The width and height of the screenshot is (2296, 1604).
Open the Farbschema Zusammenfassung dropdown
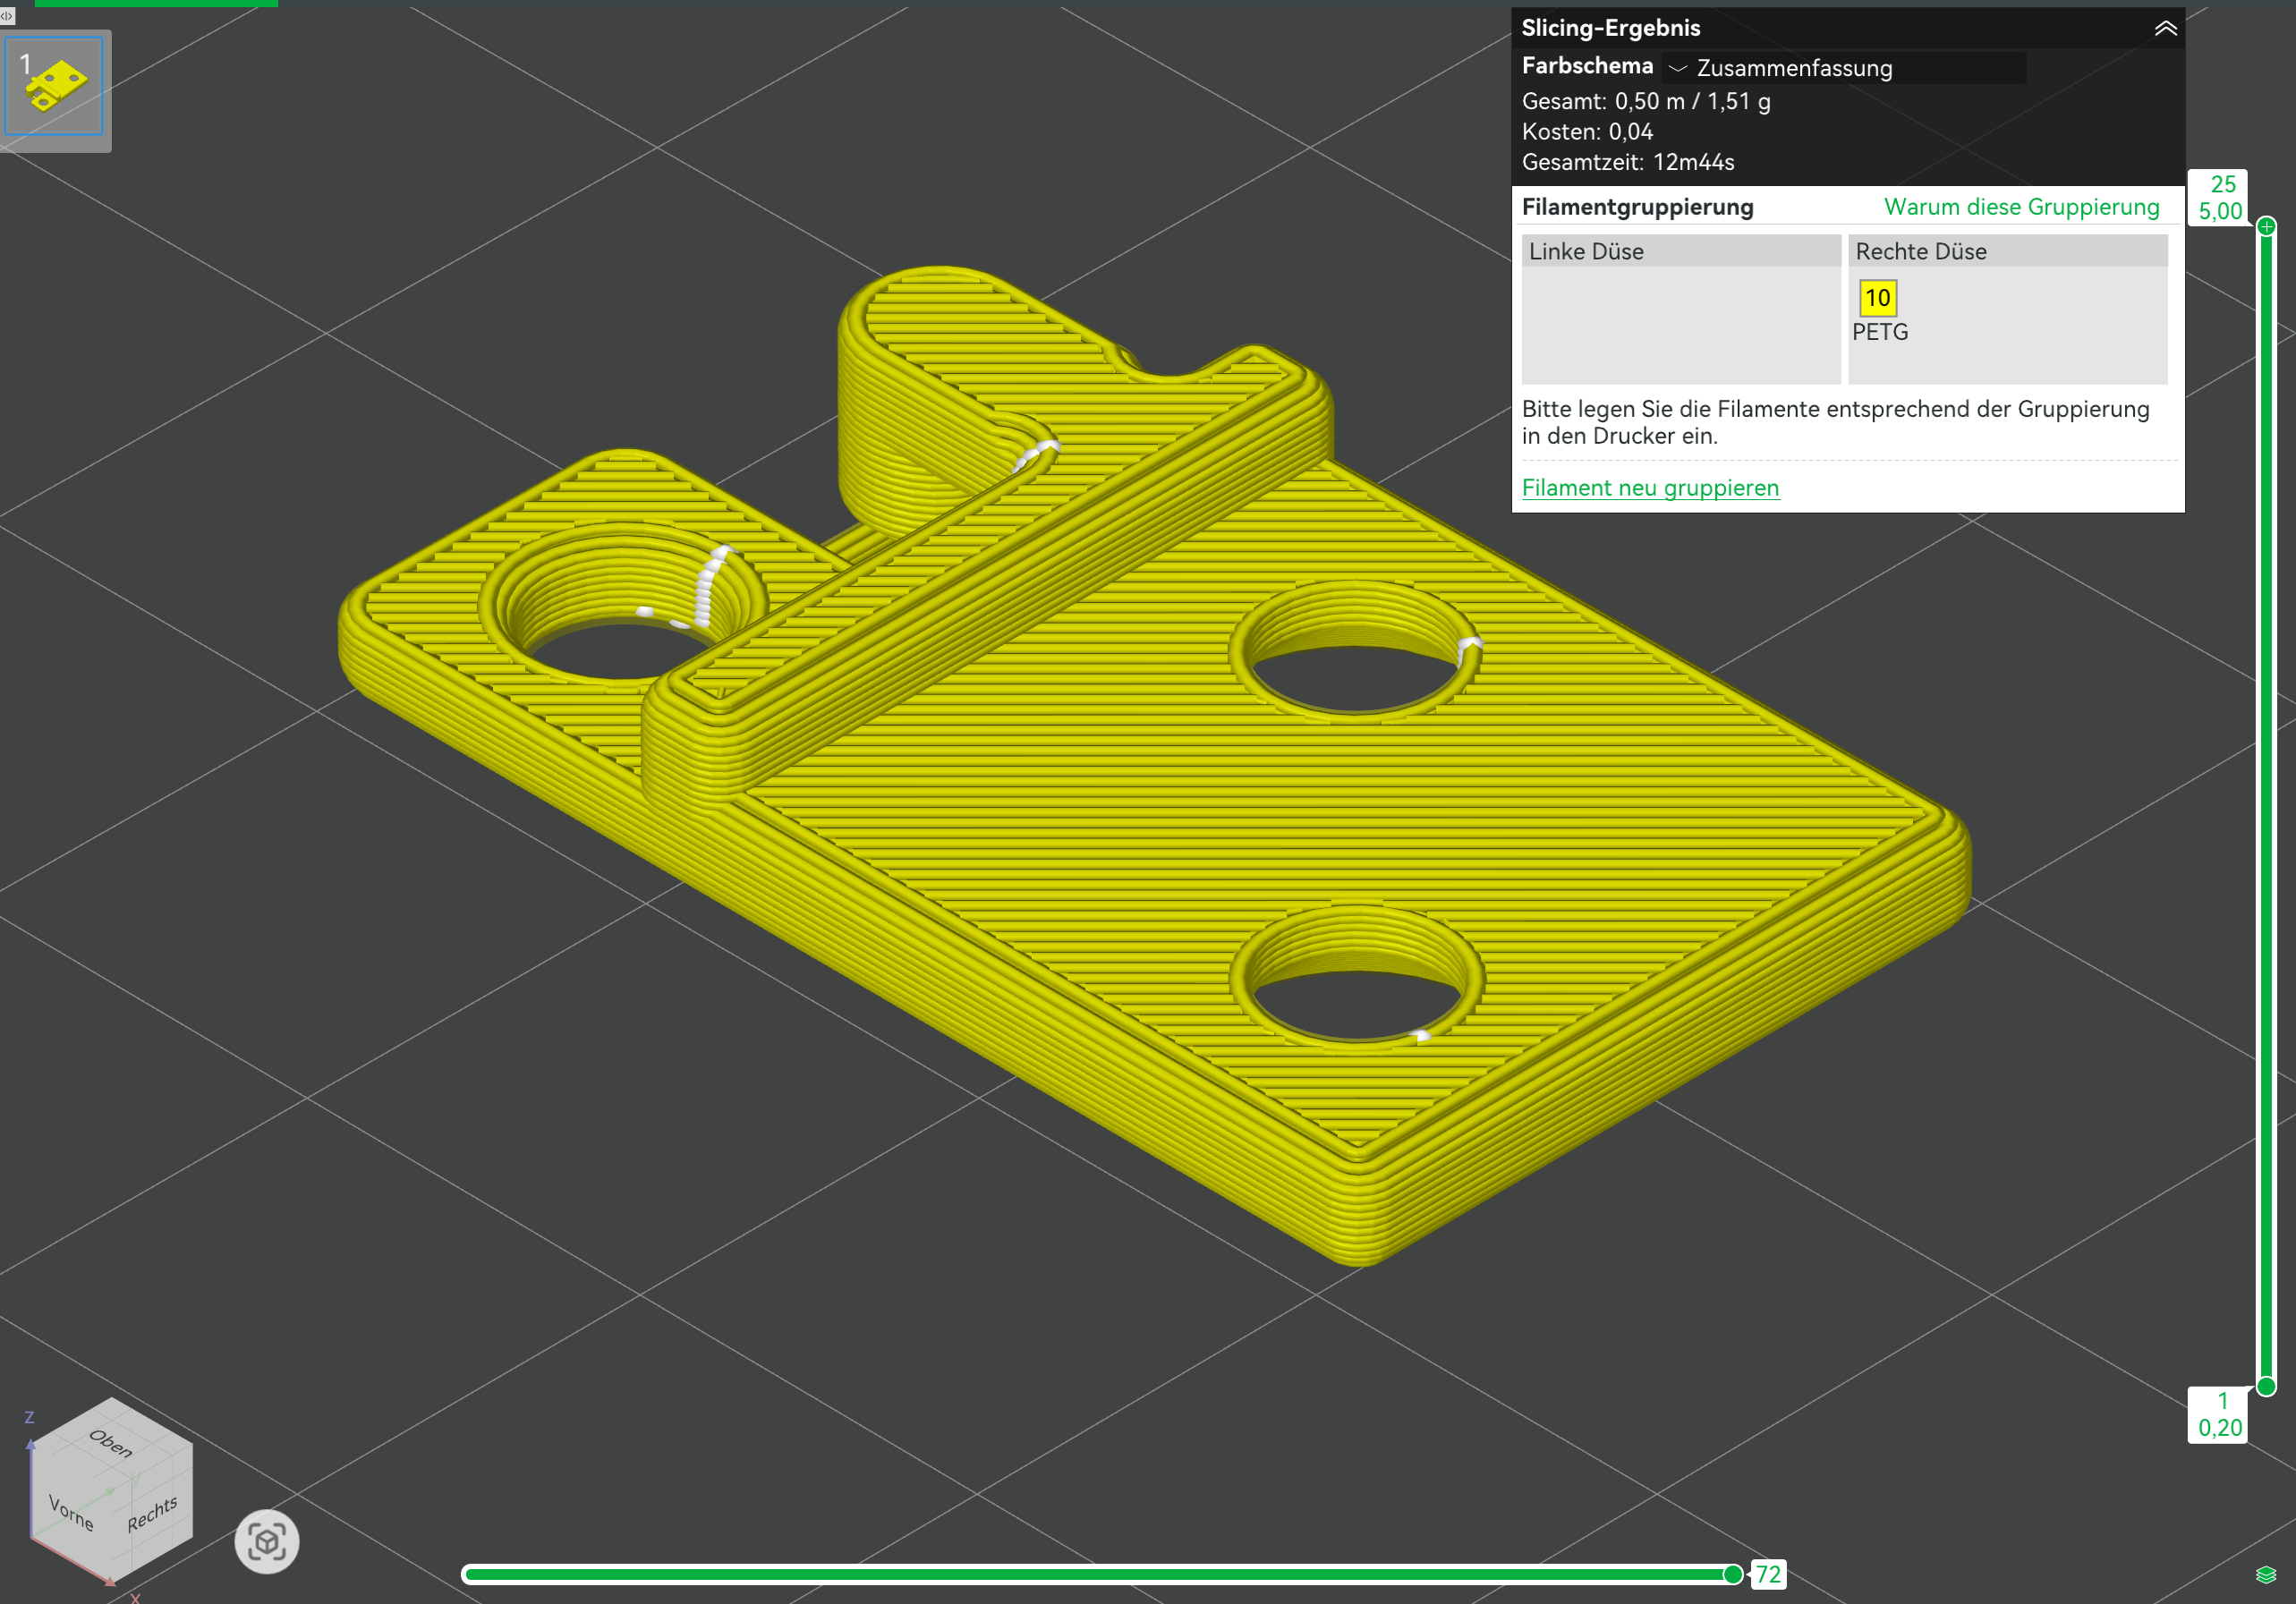tap(1843, 68)
